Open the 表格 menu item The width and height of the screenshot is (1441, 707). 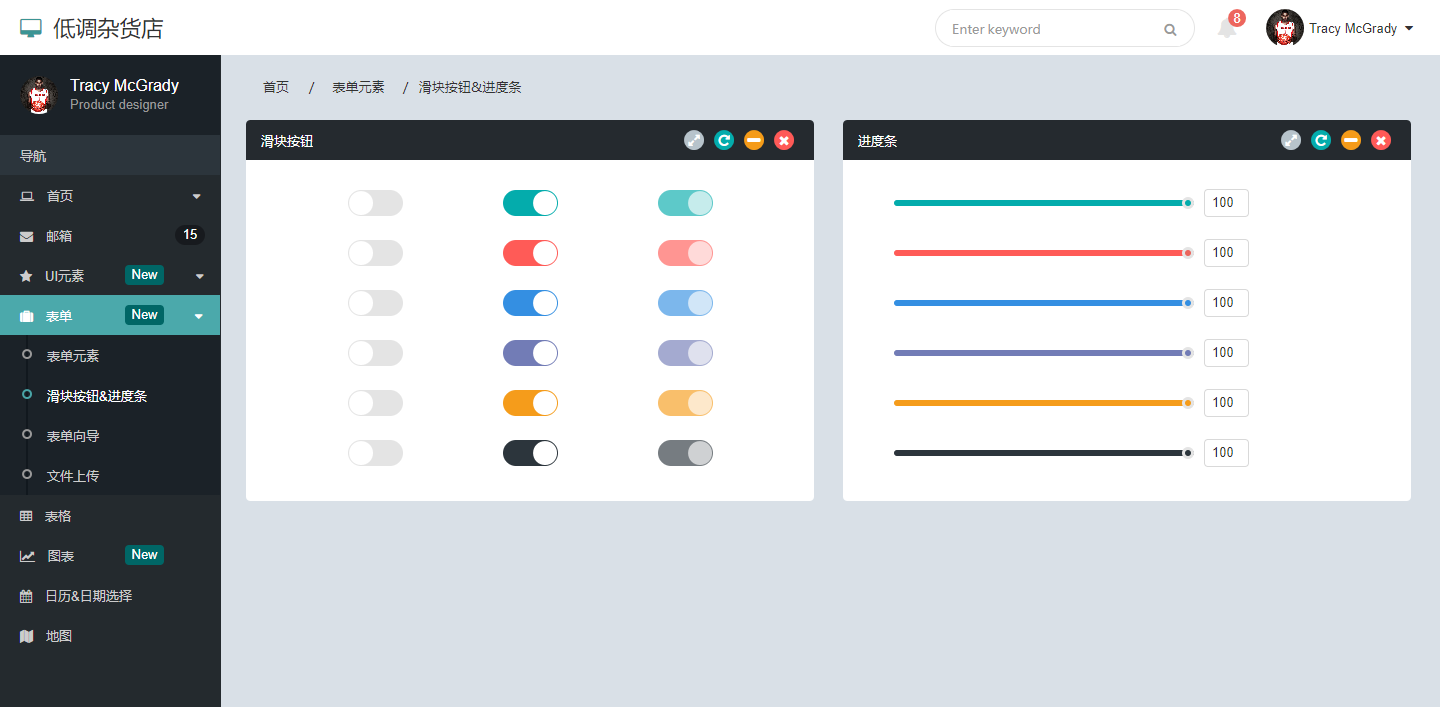click(x=110, y=515)
